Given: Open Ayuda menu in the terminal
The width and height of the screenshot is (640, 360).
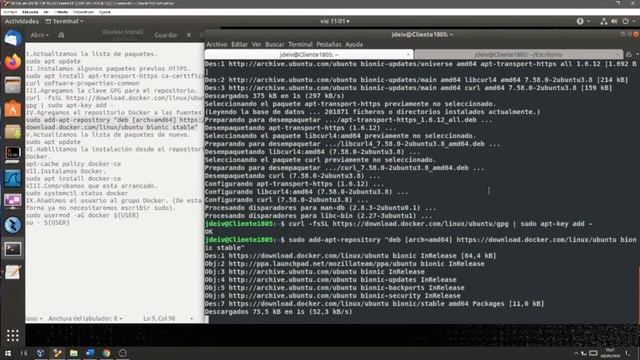Looking at the screenshot, I should click(x=354, y=44).
